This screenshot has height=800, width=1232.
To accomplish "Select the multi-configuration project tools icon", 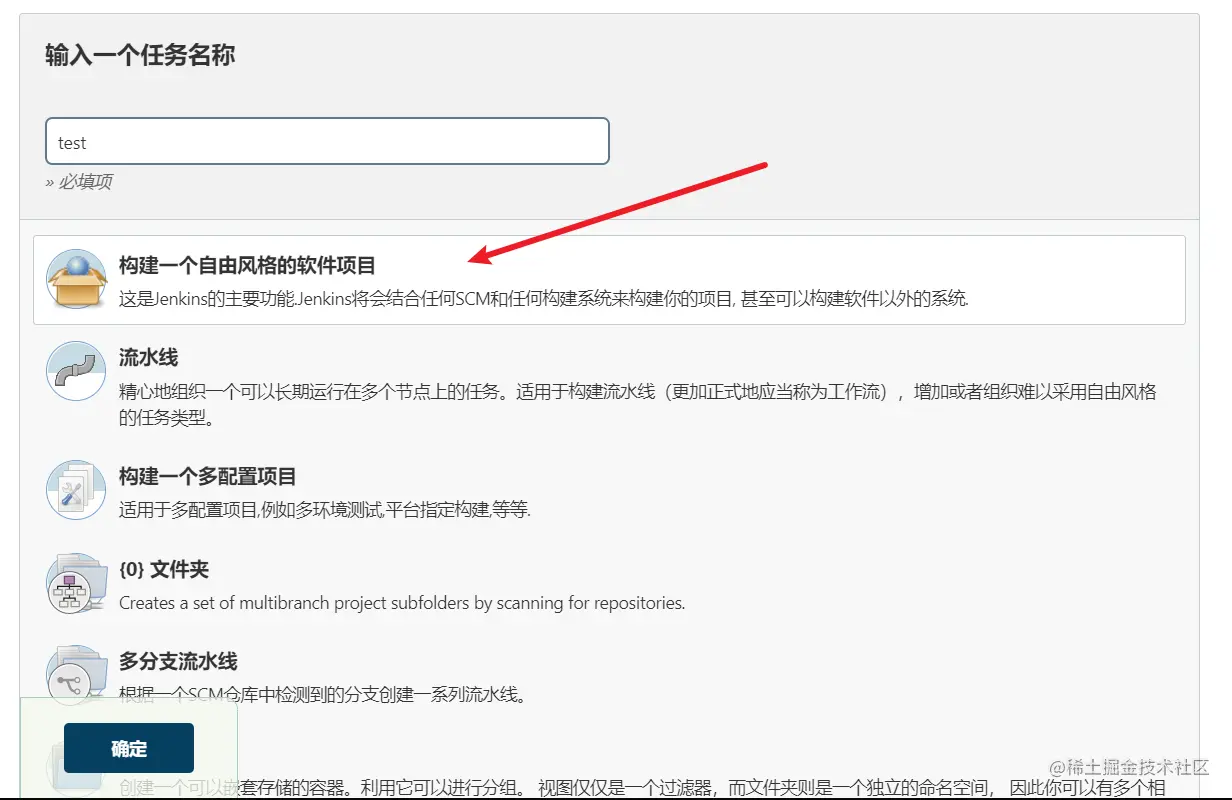I will click(x=76, y=490).
